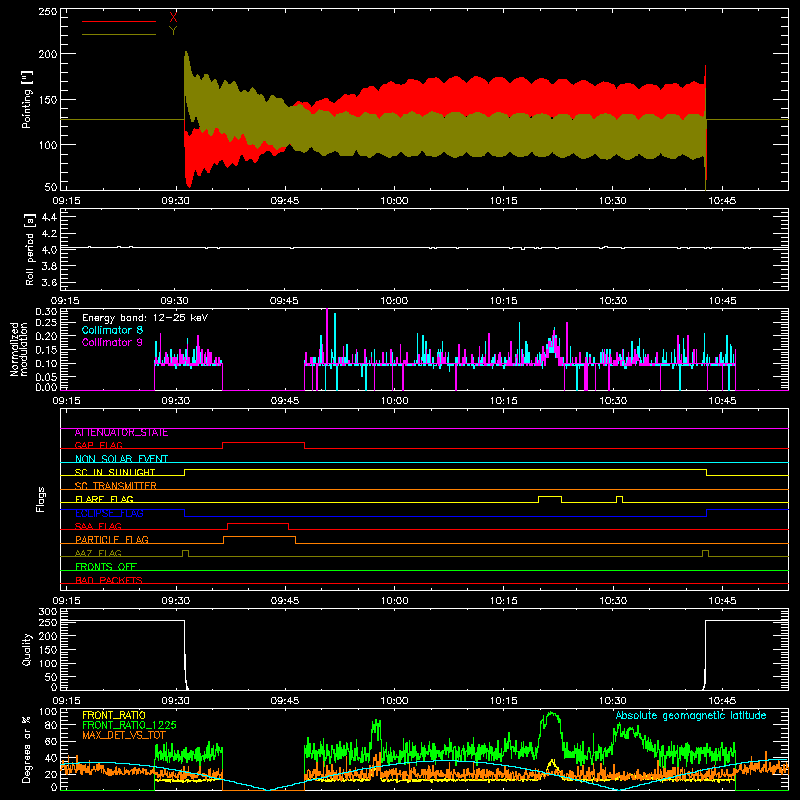Click the red X legend line

coord(118,21)
